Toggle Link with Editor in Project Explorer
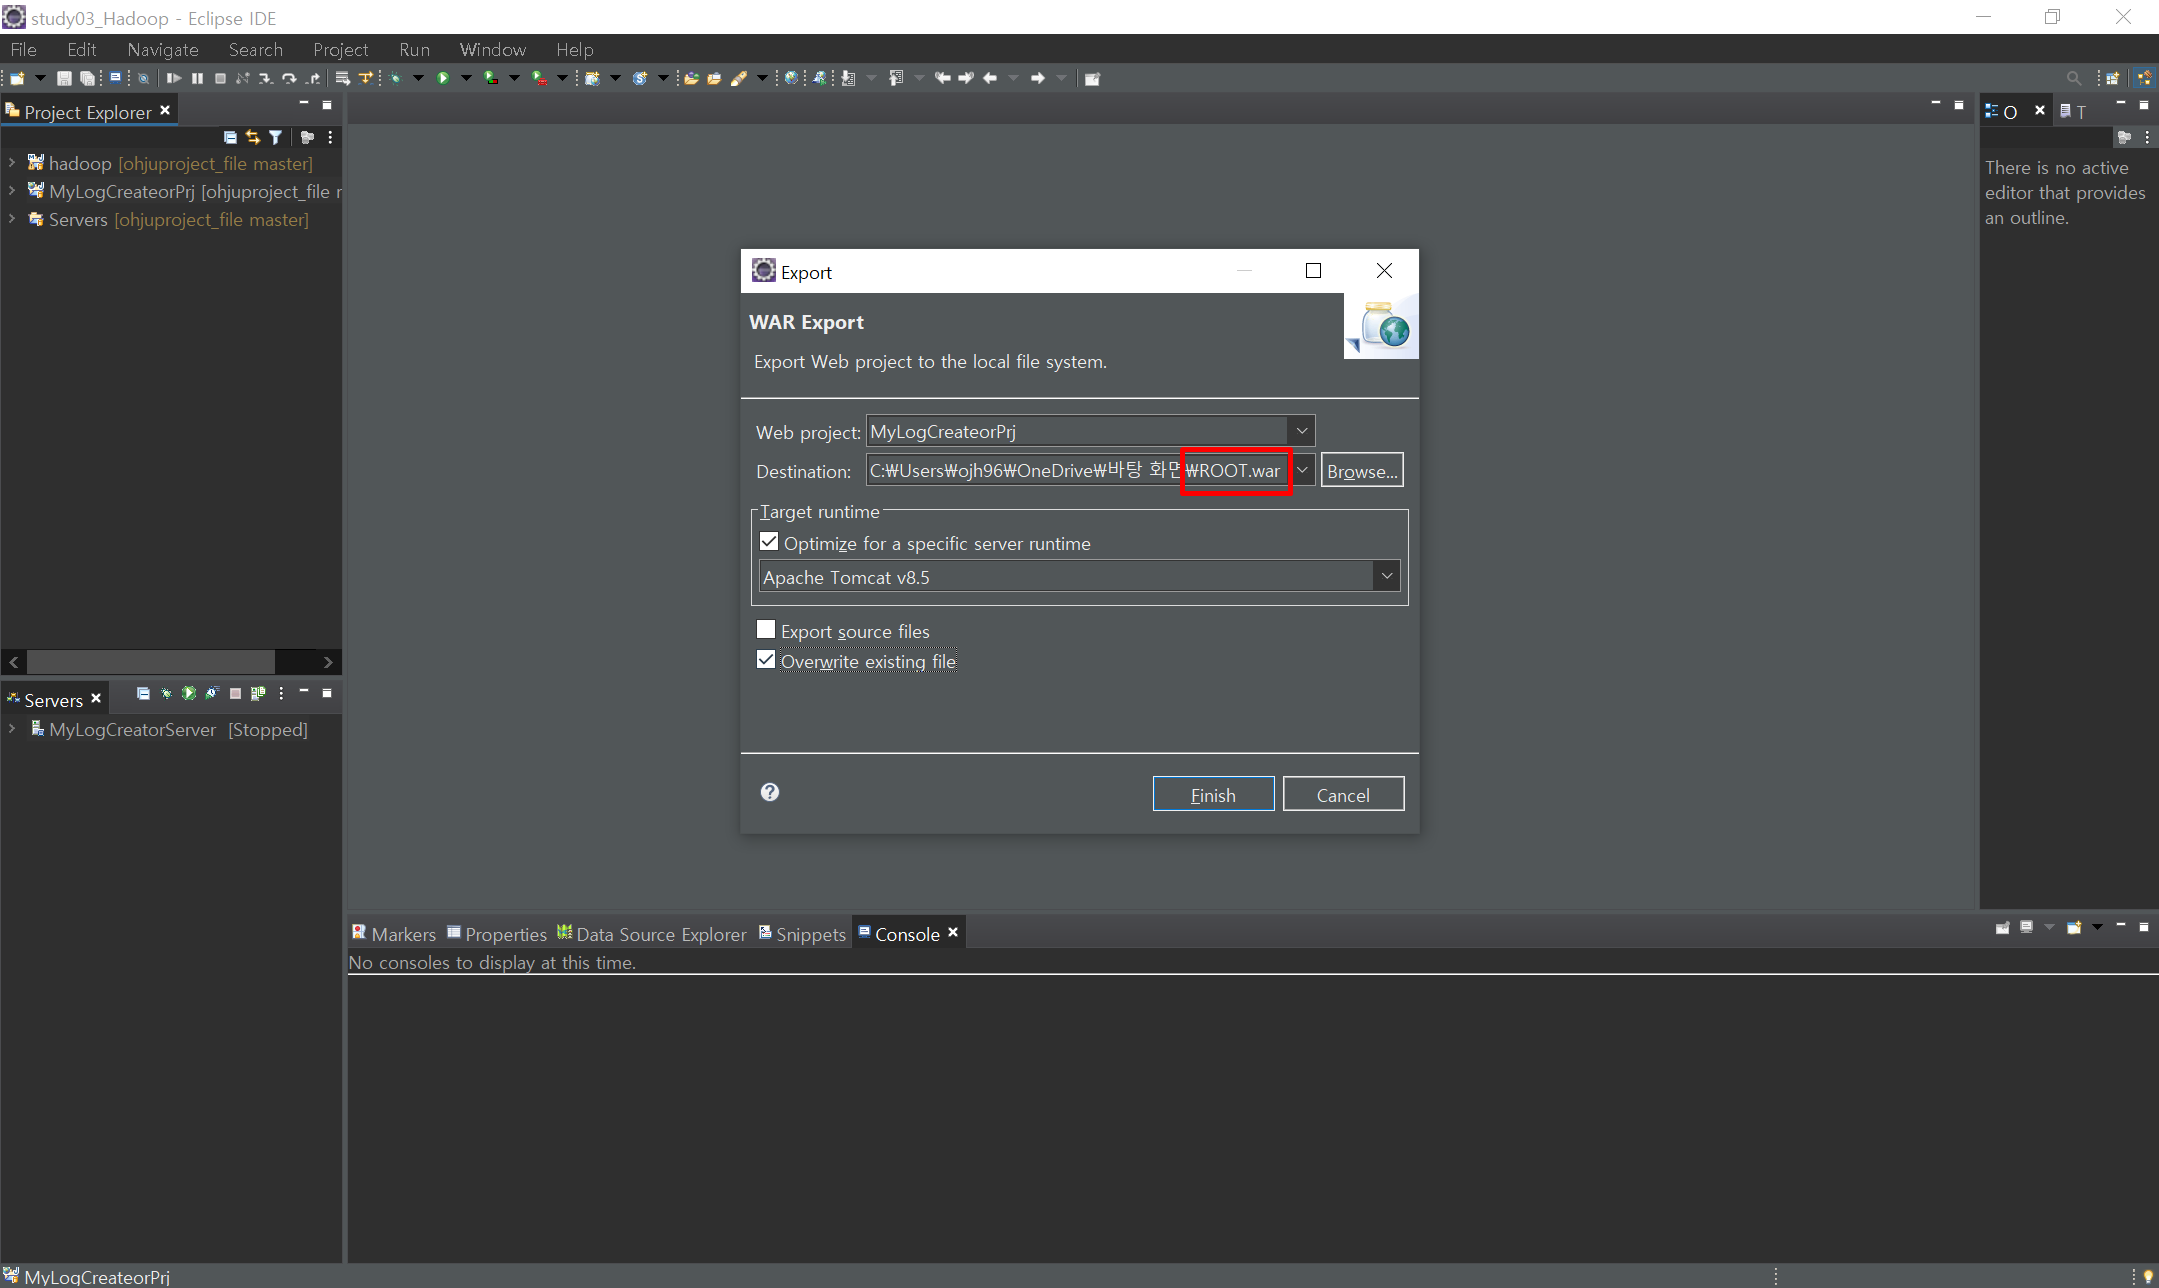 click(x=252, y=137)
